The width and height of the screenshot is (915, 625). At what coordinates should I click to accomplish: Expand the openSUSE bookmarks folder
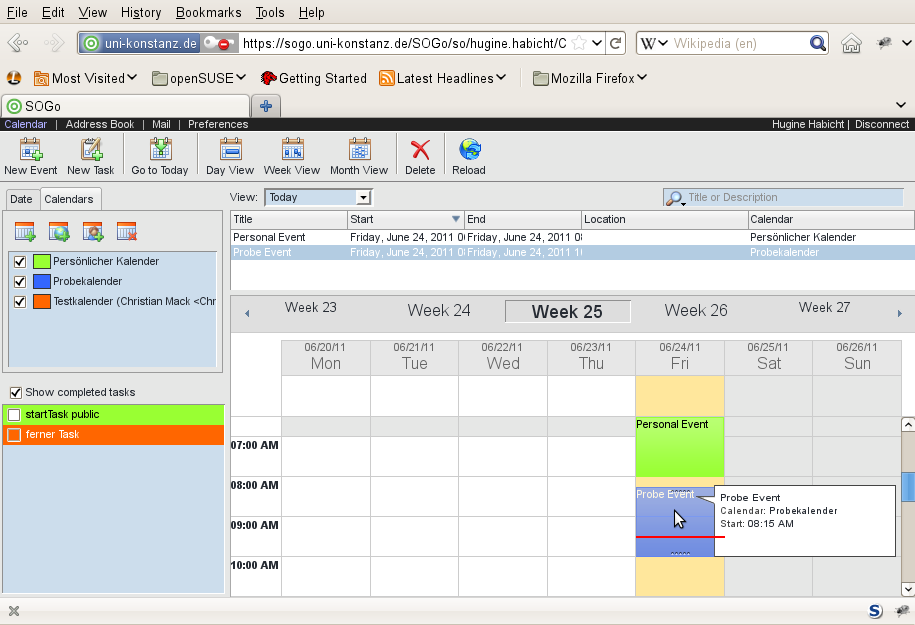coord(199,78)
